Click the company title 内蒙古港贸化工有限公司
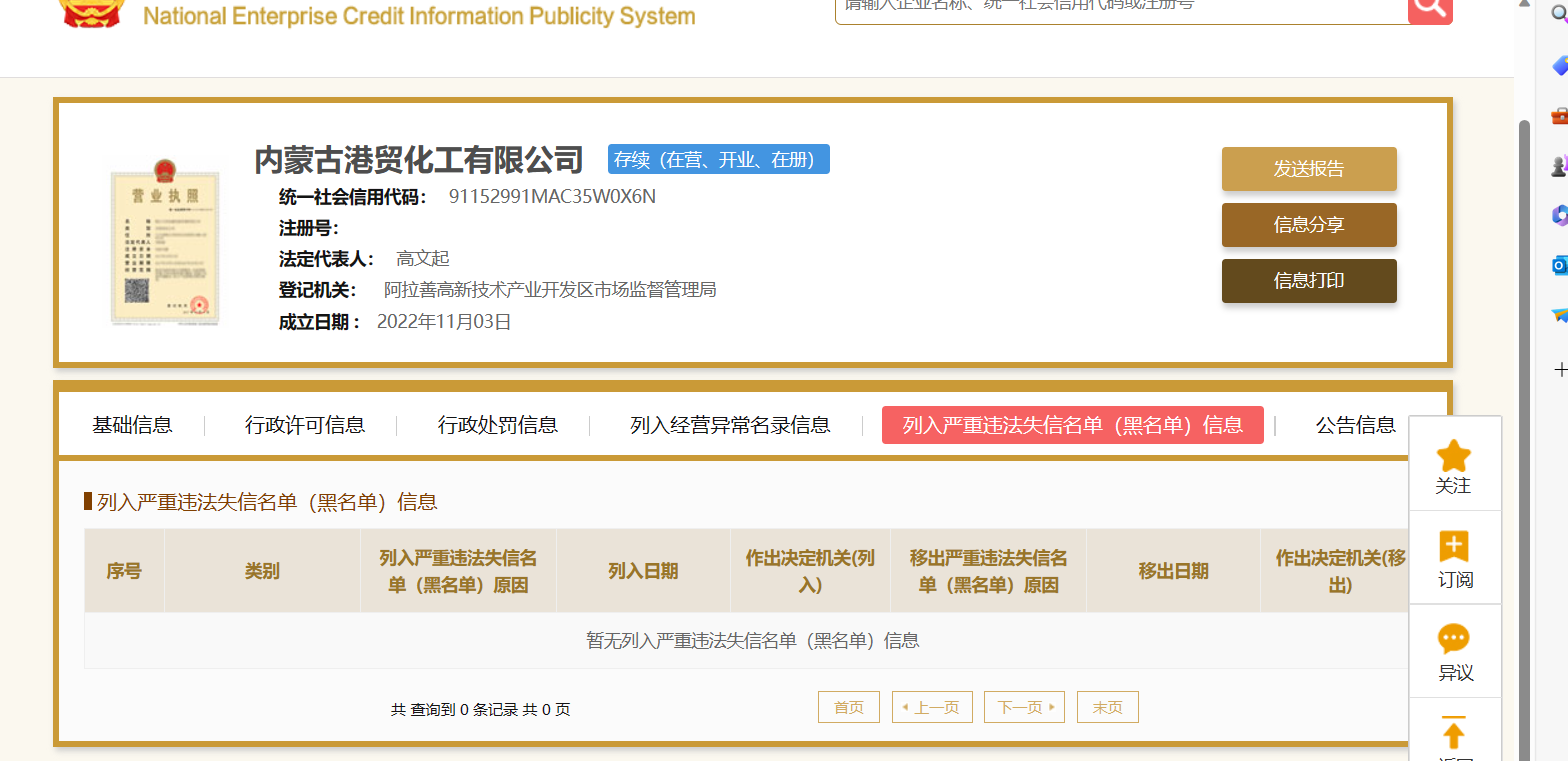 pos(419,160)
